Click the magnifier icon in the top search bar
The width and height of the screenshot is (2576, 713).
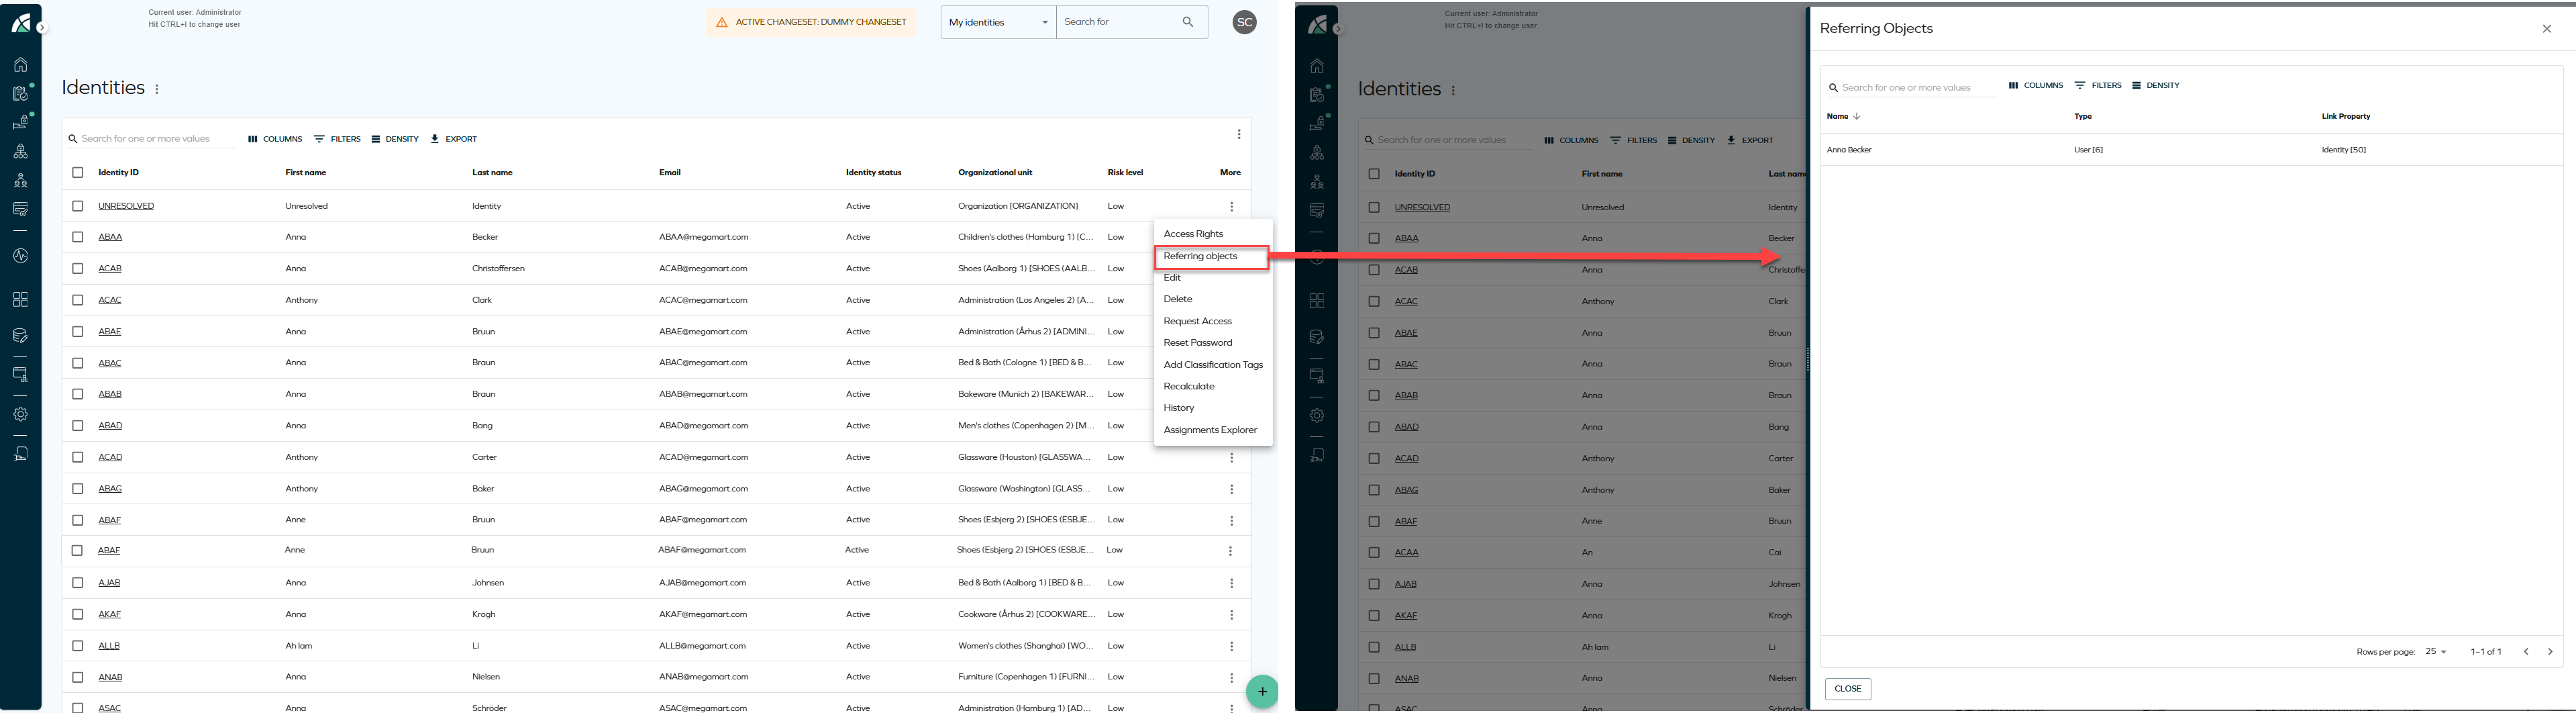coord(1187,22)
